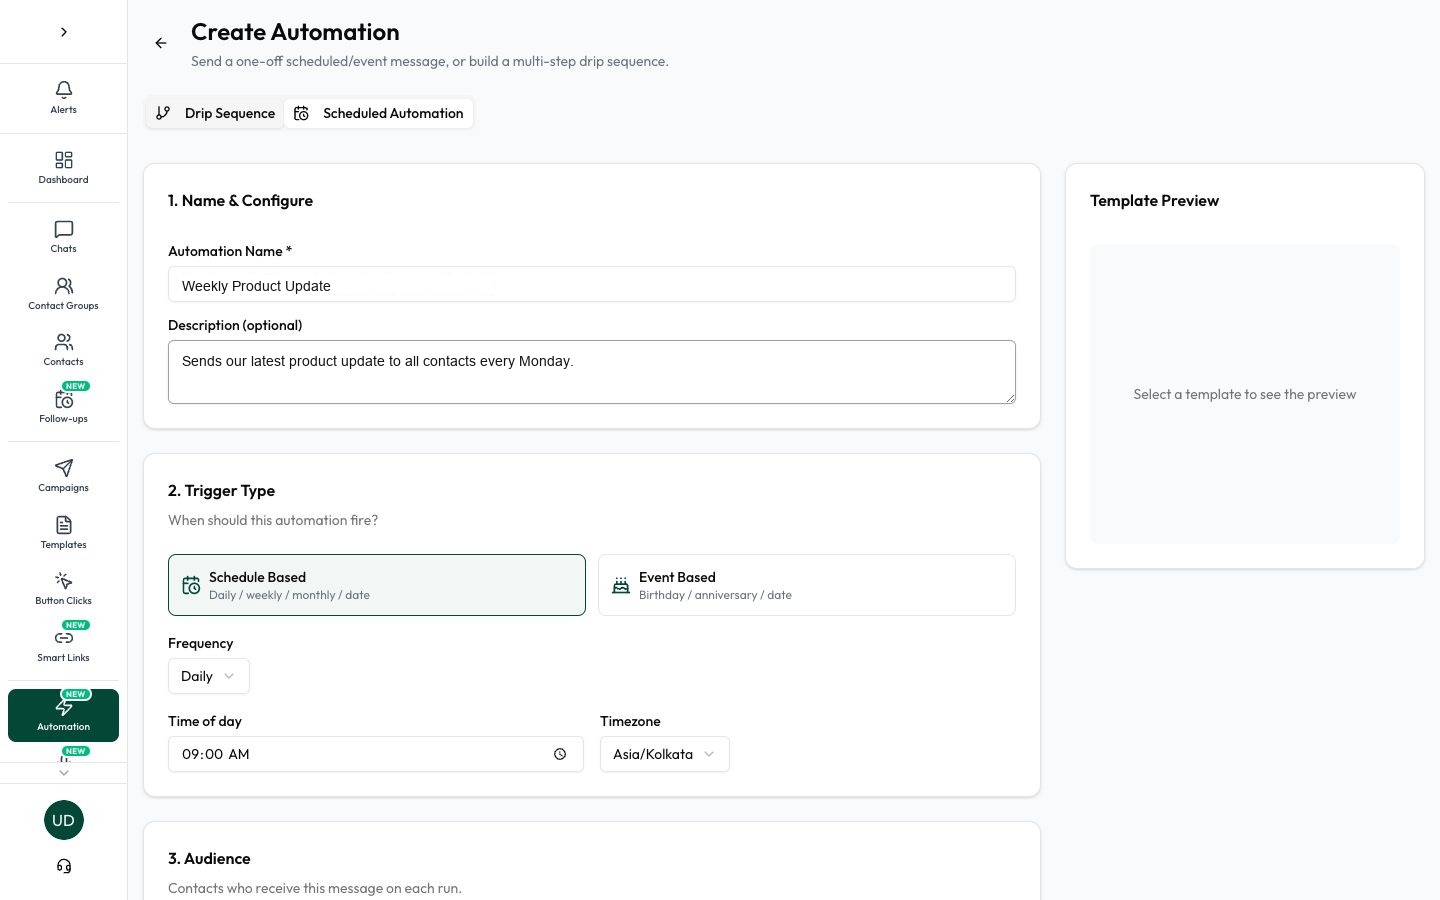Open the Contacts page
1440x900 pixels.
(63, 350)
